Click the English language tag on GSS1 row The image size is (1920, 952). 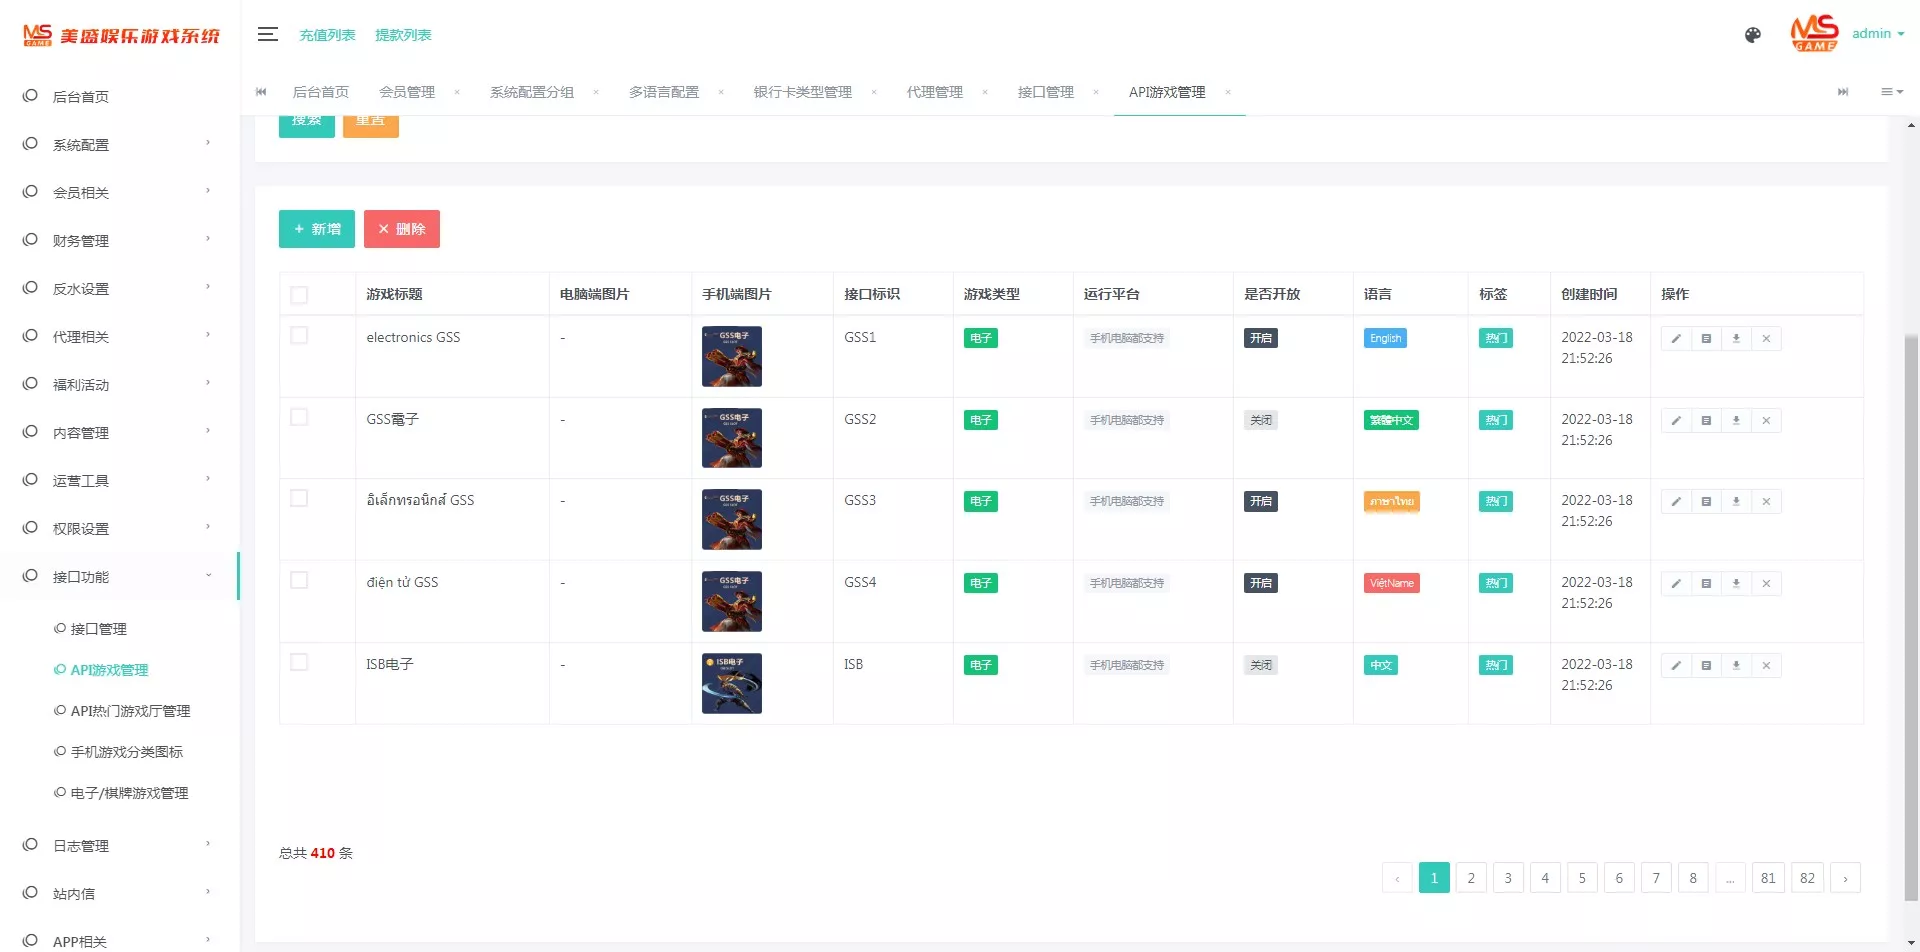[1384, 338]
